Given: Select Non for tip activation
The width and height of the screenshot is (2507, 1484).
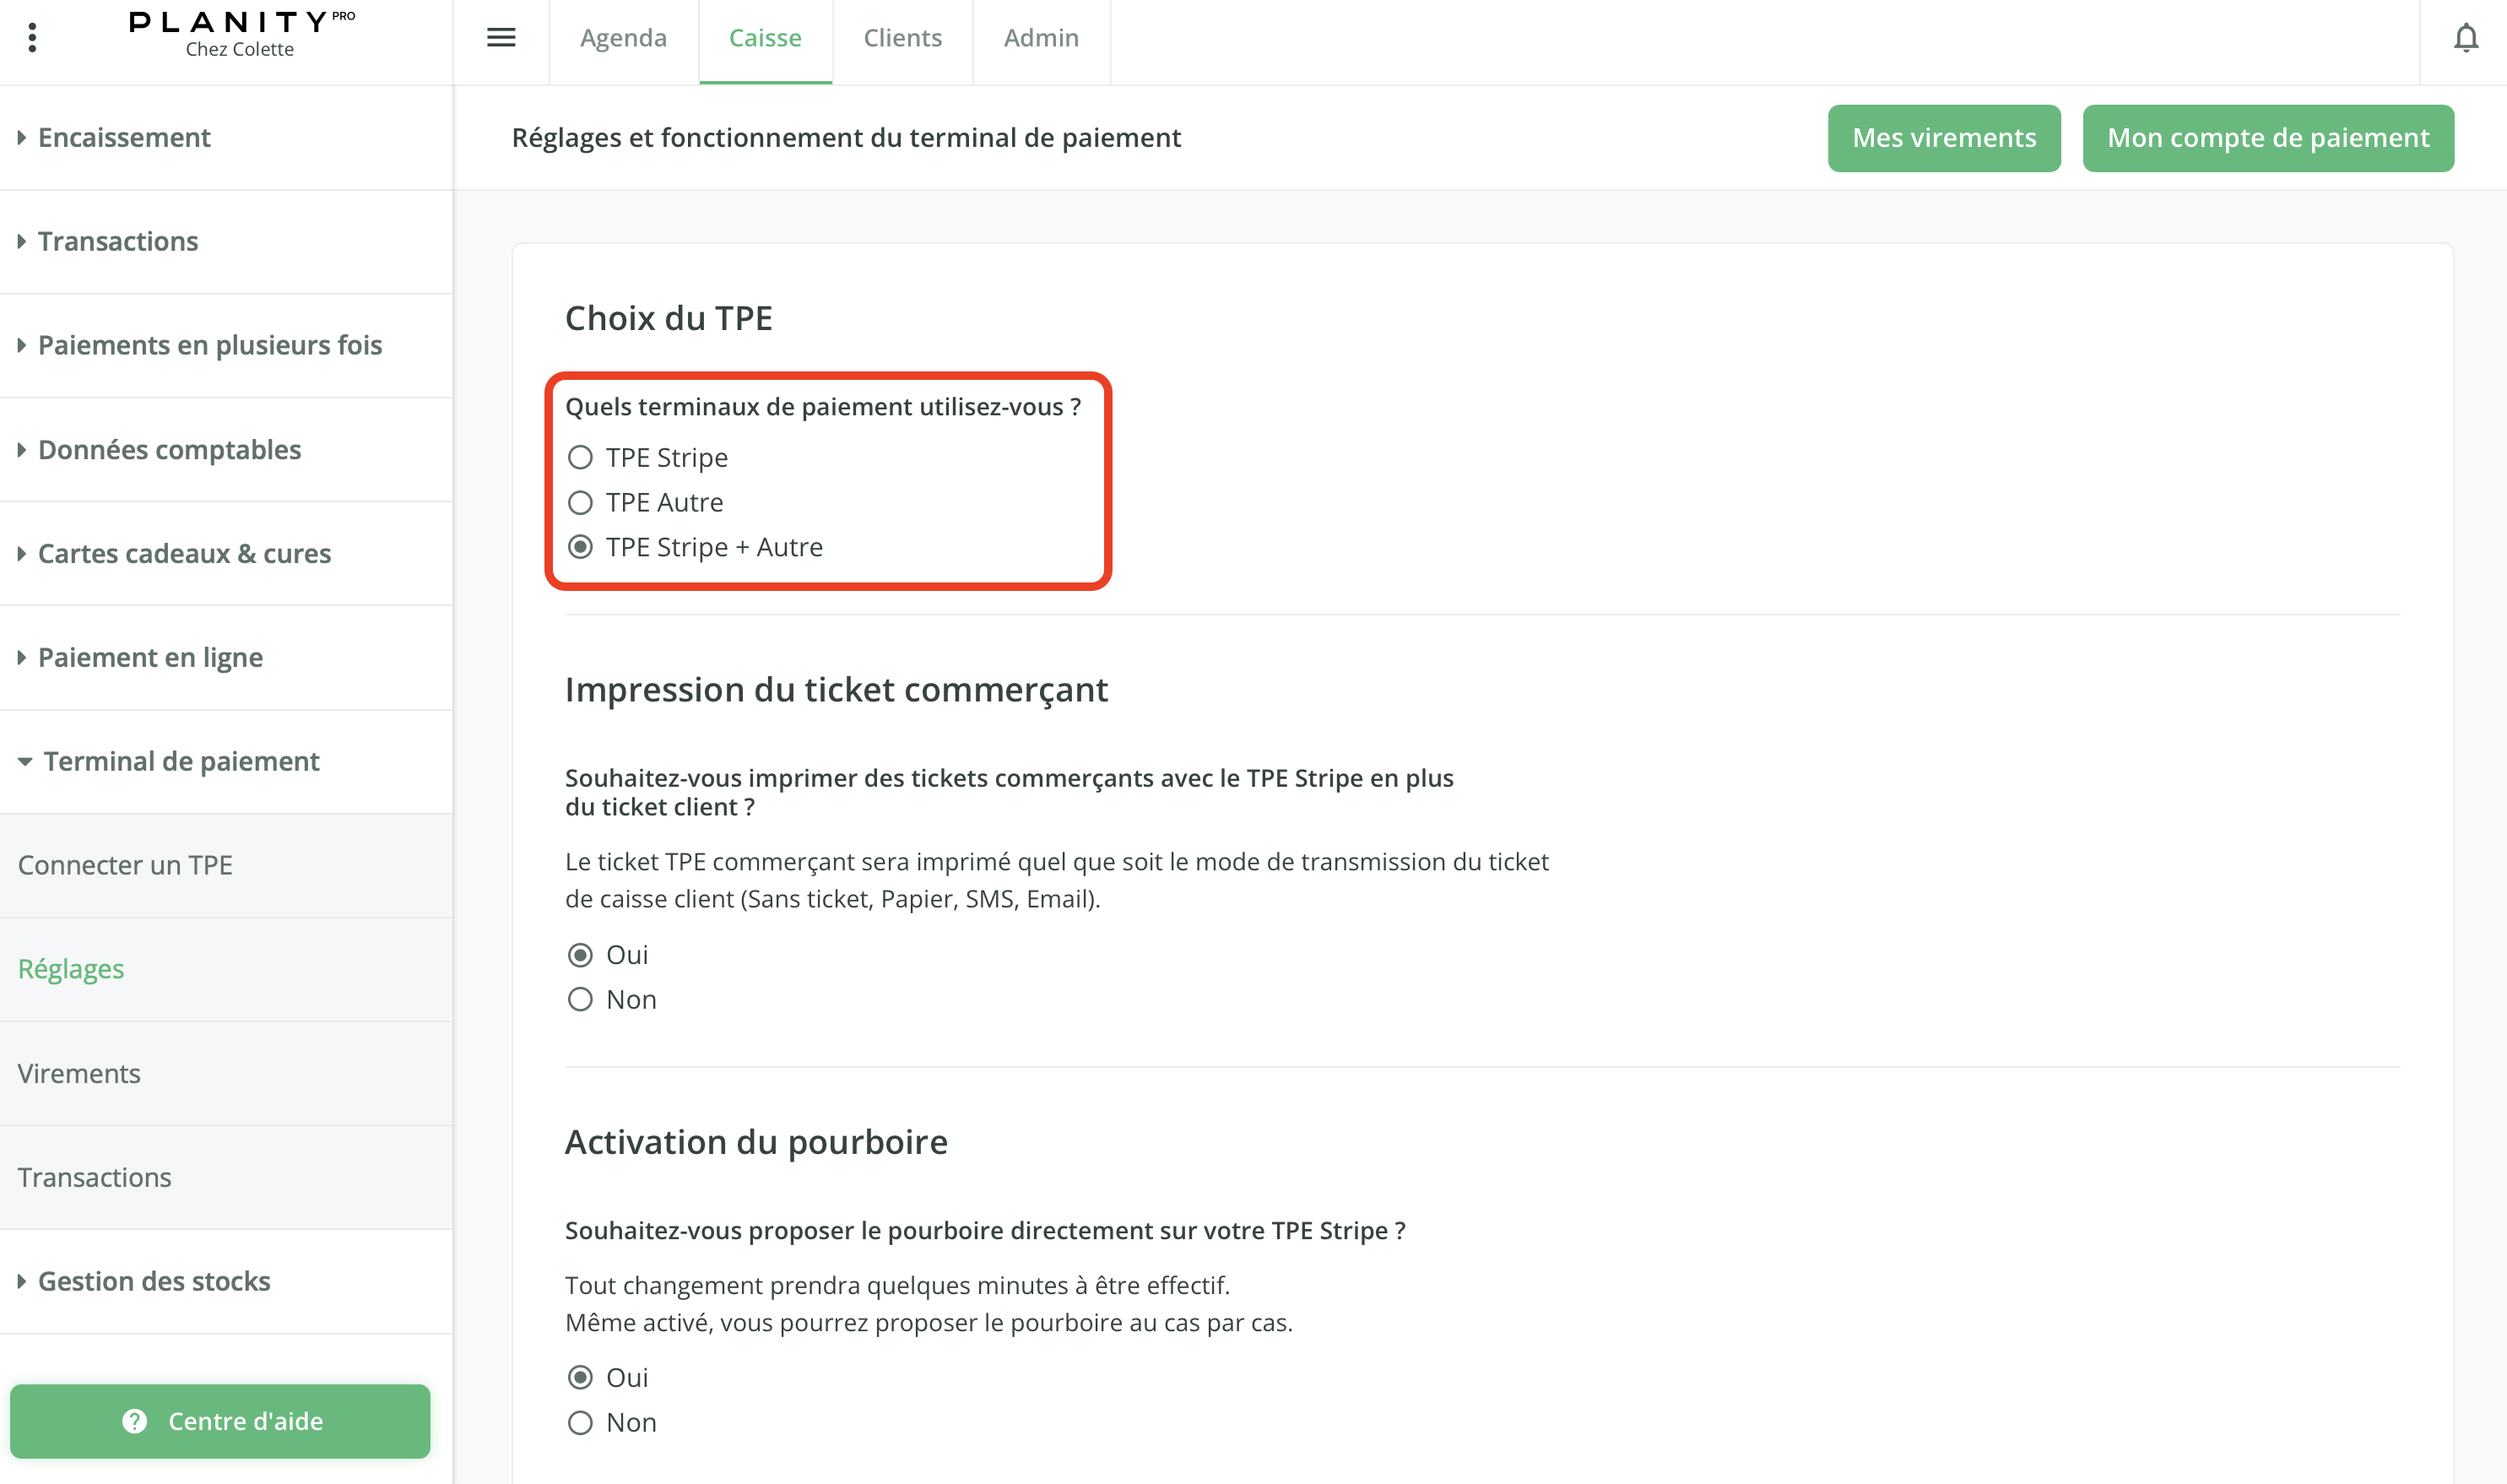Looking at the screenshot, I should (x=580, y=1423).
